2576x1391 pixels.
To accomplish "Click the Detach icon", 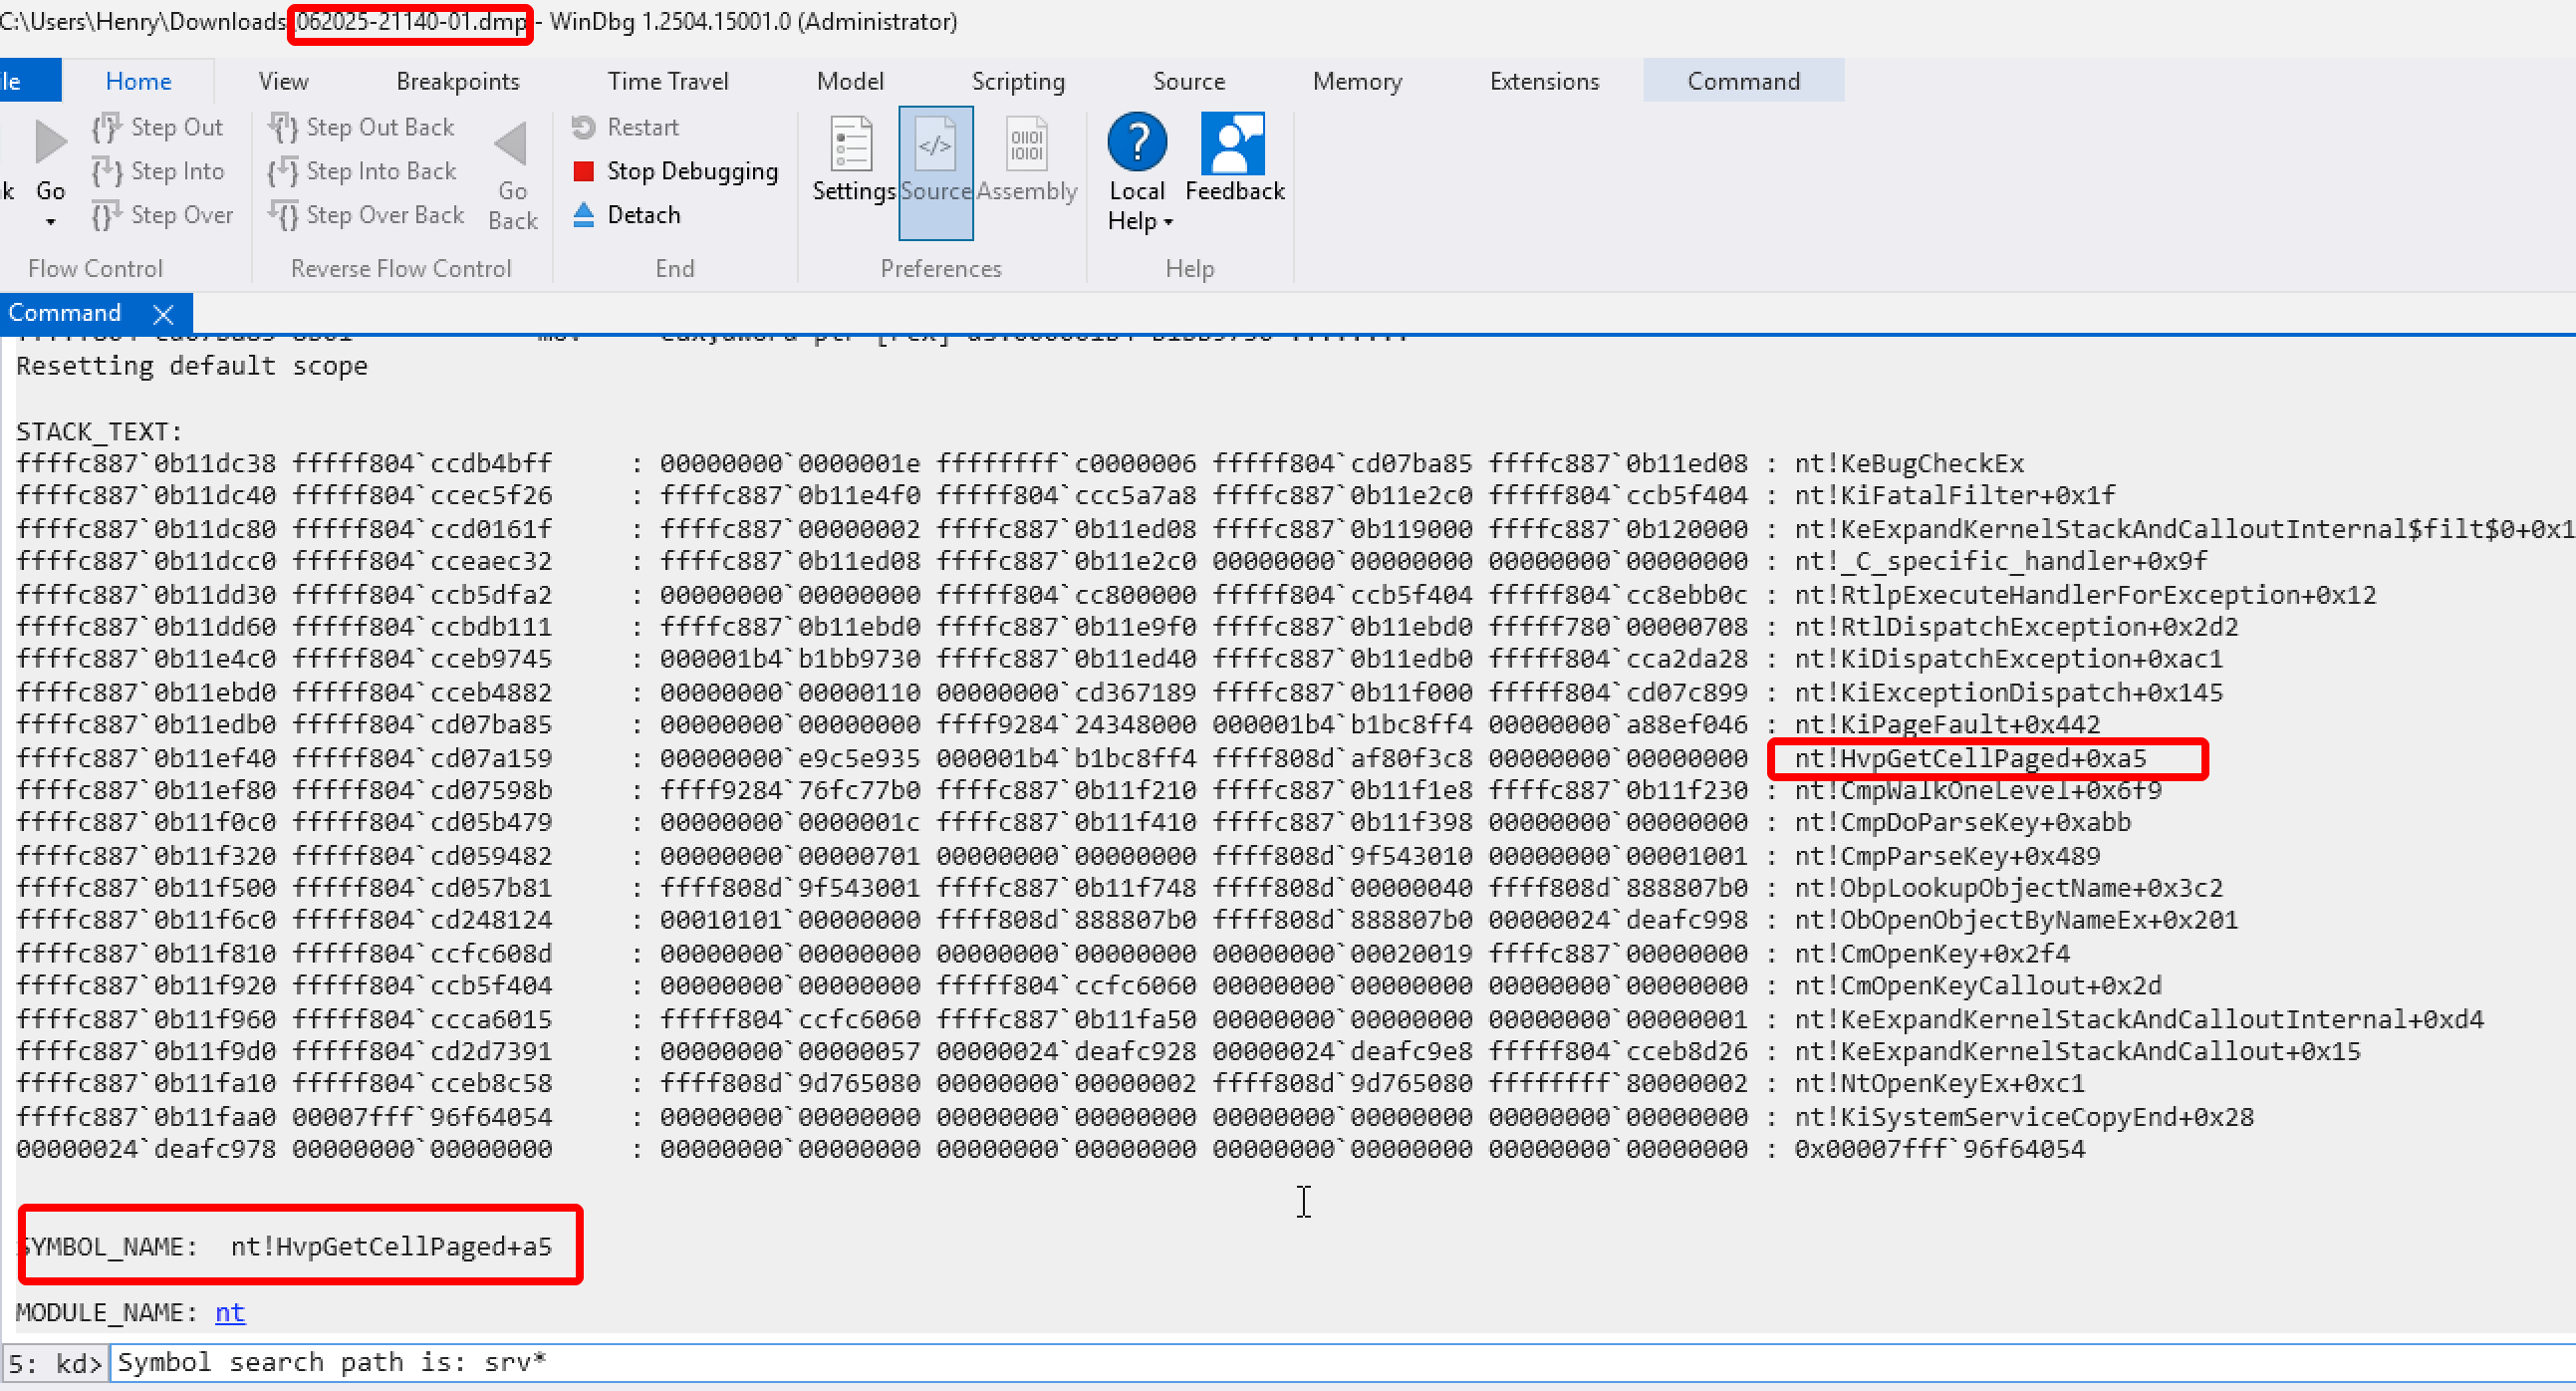I will click(584, 214).
